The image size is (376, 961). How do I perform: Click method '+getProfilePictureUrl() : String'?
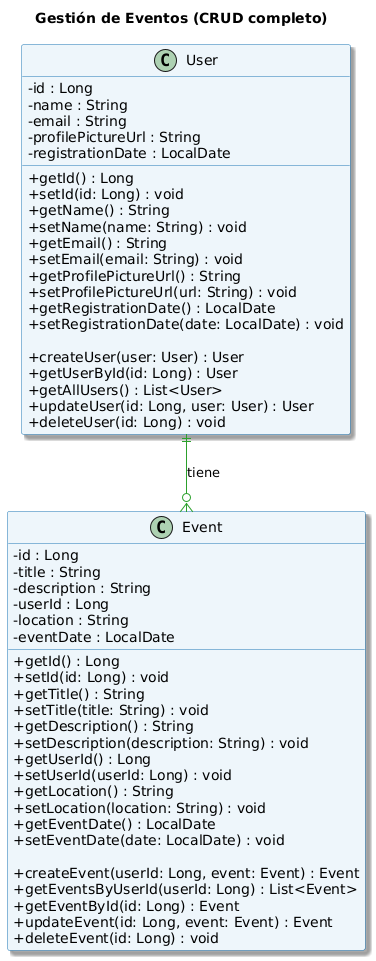134,276
